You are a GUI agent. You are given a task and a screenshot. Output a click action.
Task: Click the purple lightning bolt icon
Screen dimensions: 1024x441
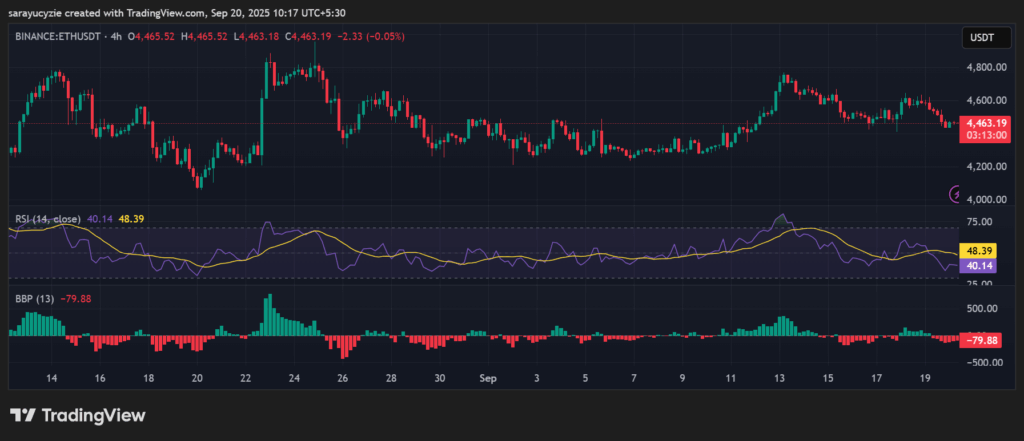coord(956,193)
